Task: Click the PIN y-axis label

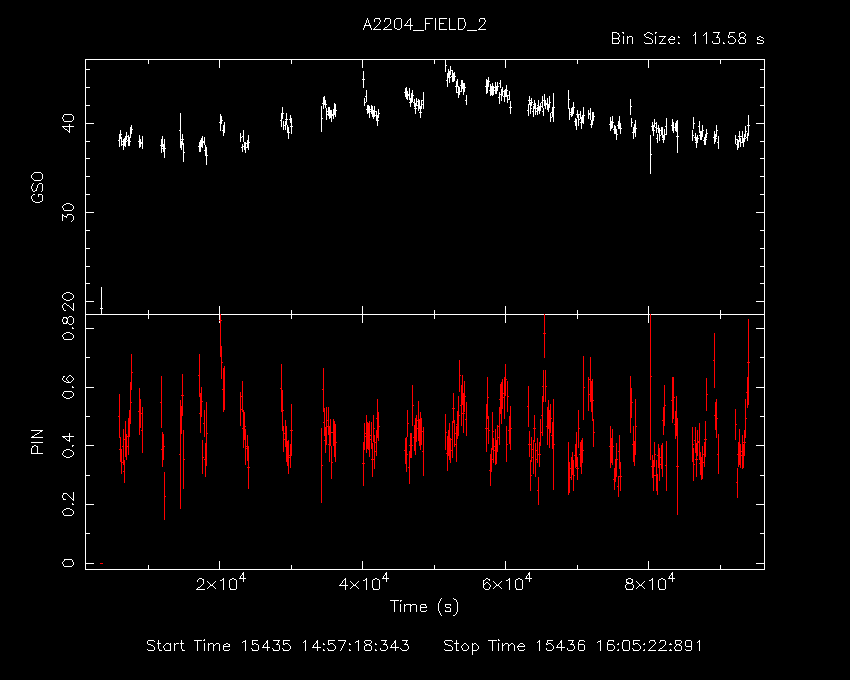Action: click(x=37, y=441)
